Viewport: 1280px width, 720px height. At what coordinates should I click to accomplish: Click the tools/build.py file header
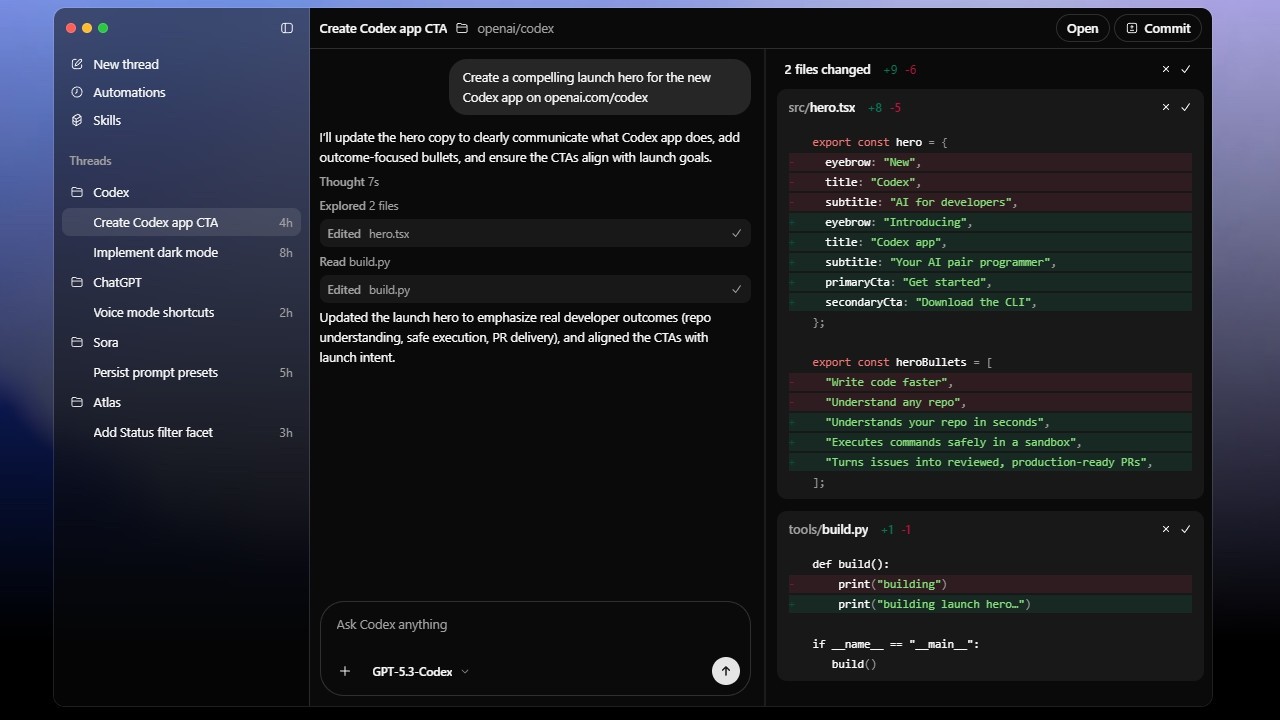click(828, 529)
